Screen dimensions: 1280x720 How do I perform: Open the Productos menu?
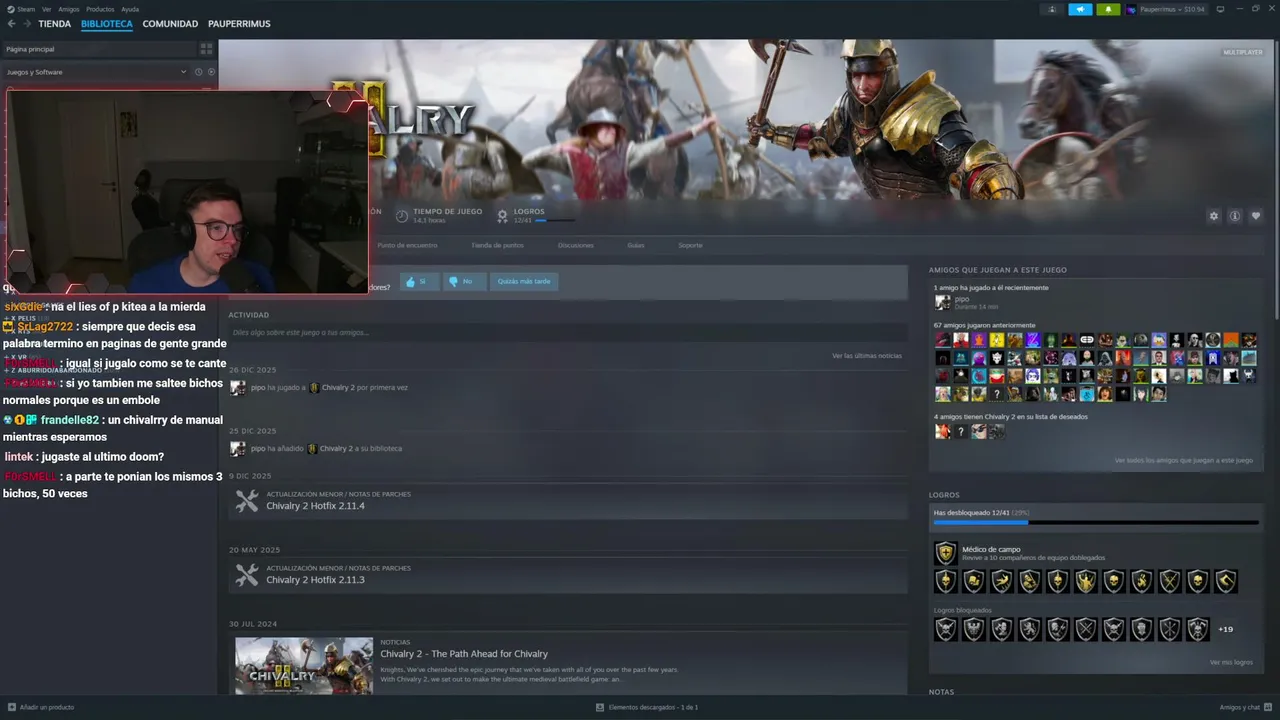100,9
